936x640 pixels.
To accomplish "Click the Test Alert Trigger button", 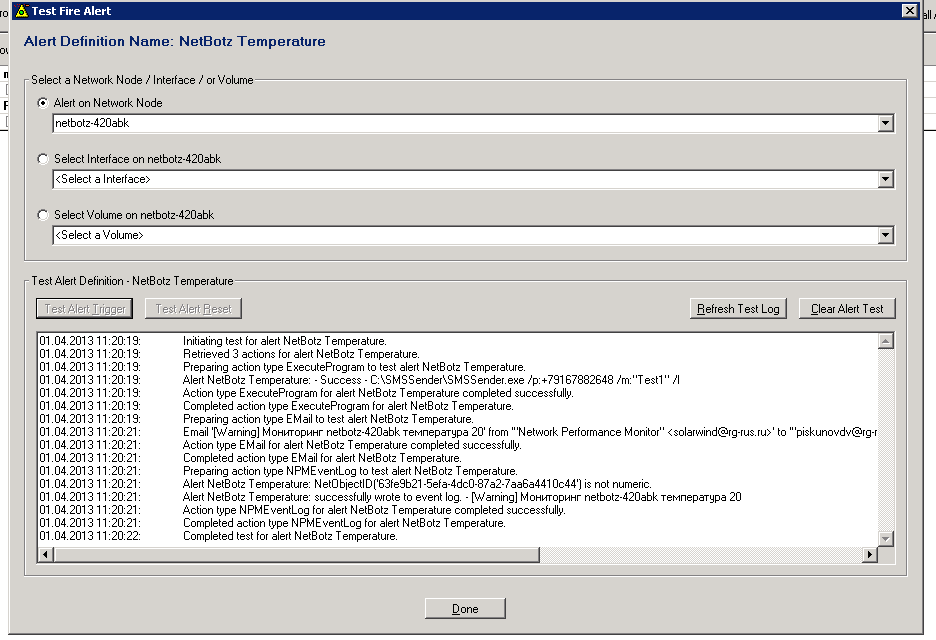I will point(85,309).
